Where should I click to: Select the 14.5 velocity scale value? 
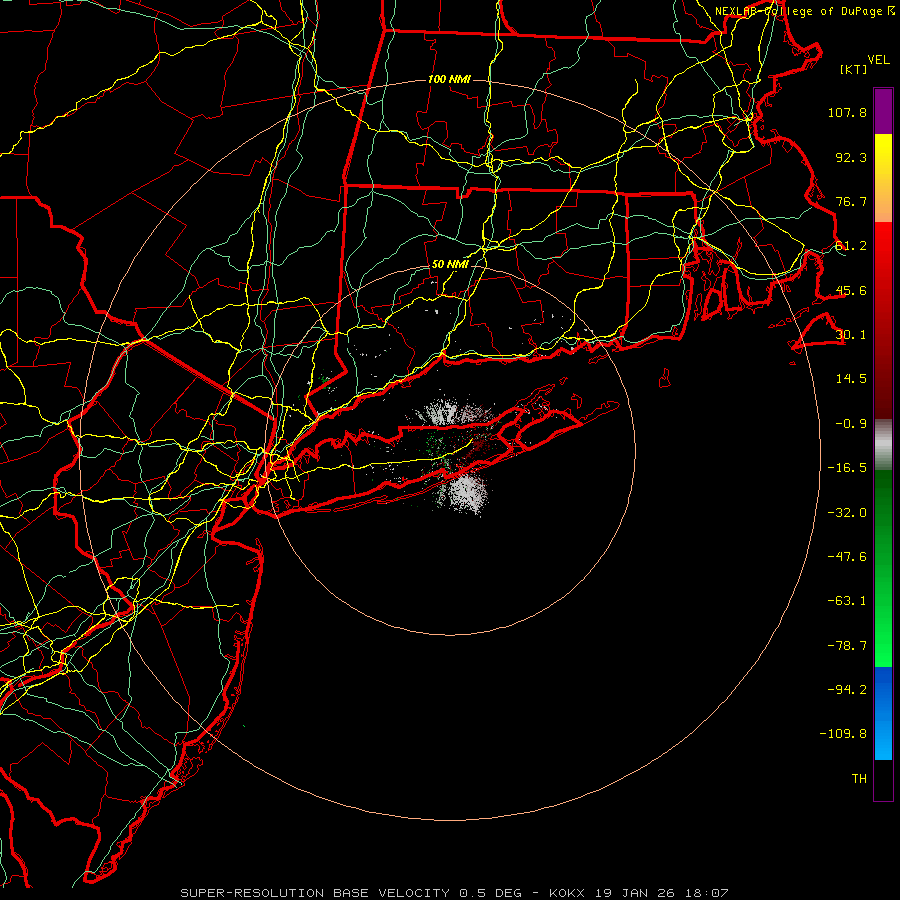pos(851,379)
